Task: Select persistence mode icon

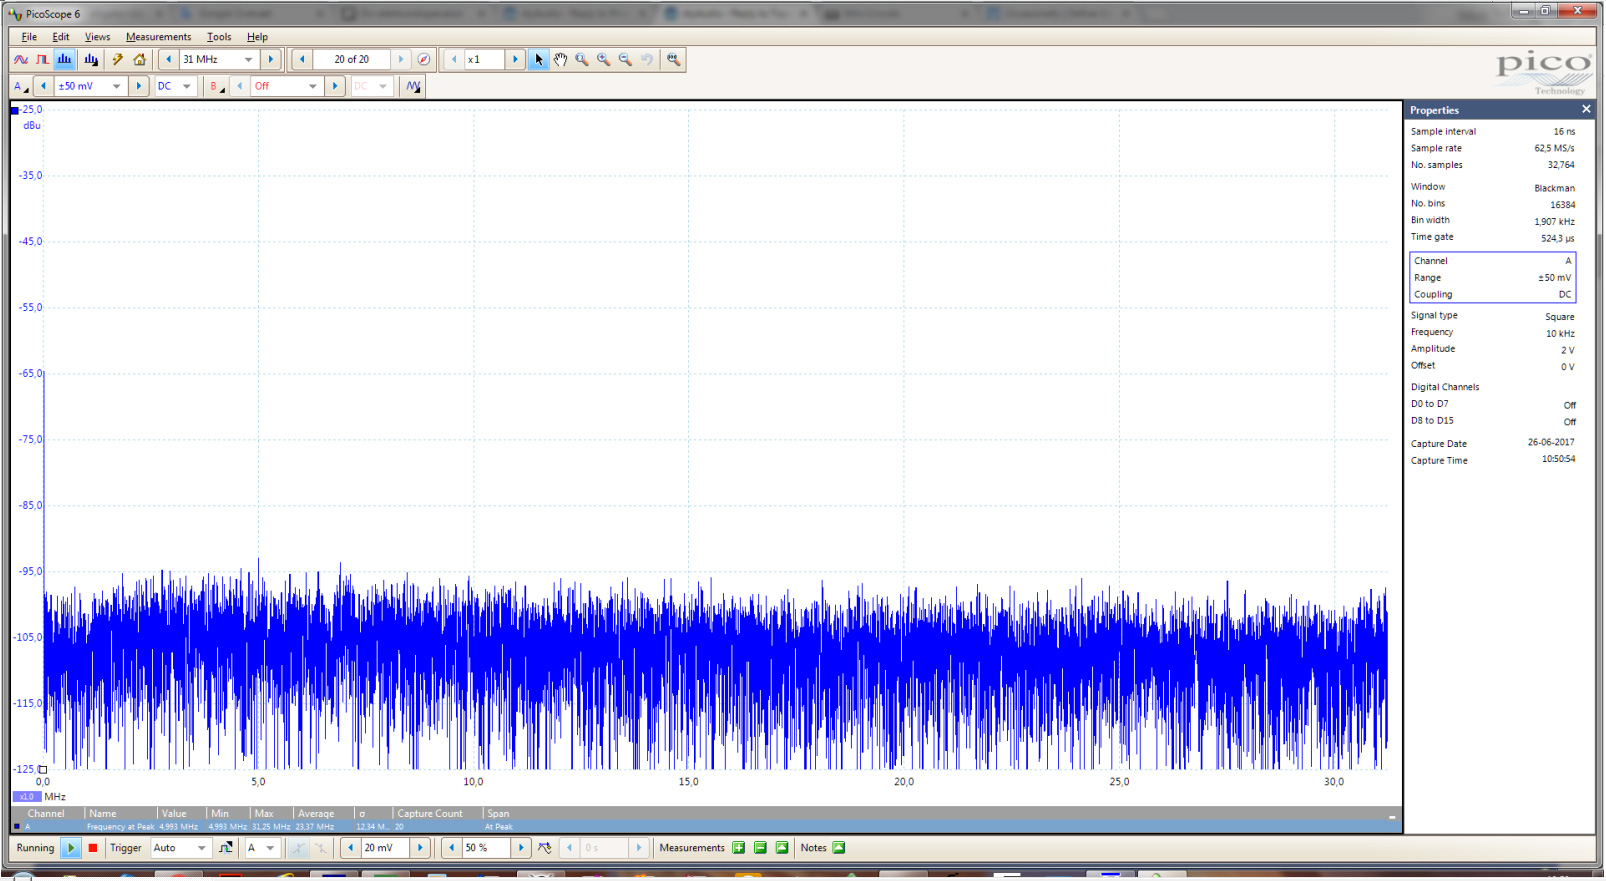Action: (42, 60)
